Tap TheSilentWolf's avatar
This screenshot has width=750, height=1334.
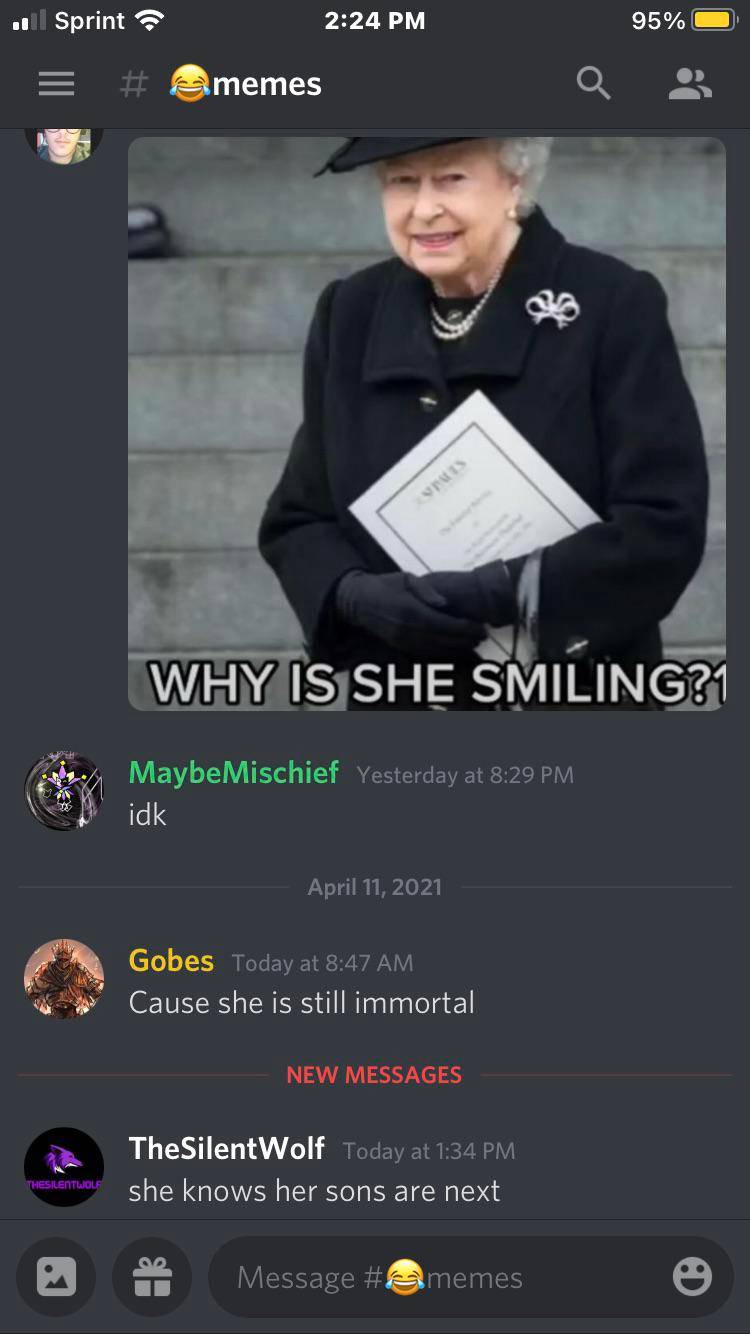tap(64, 1167)
